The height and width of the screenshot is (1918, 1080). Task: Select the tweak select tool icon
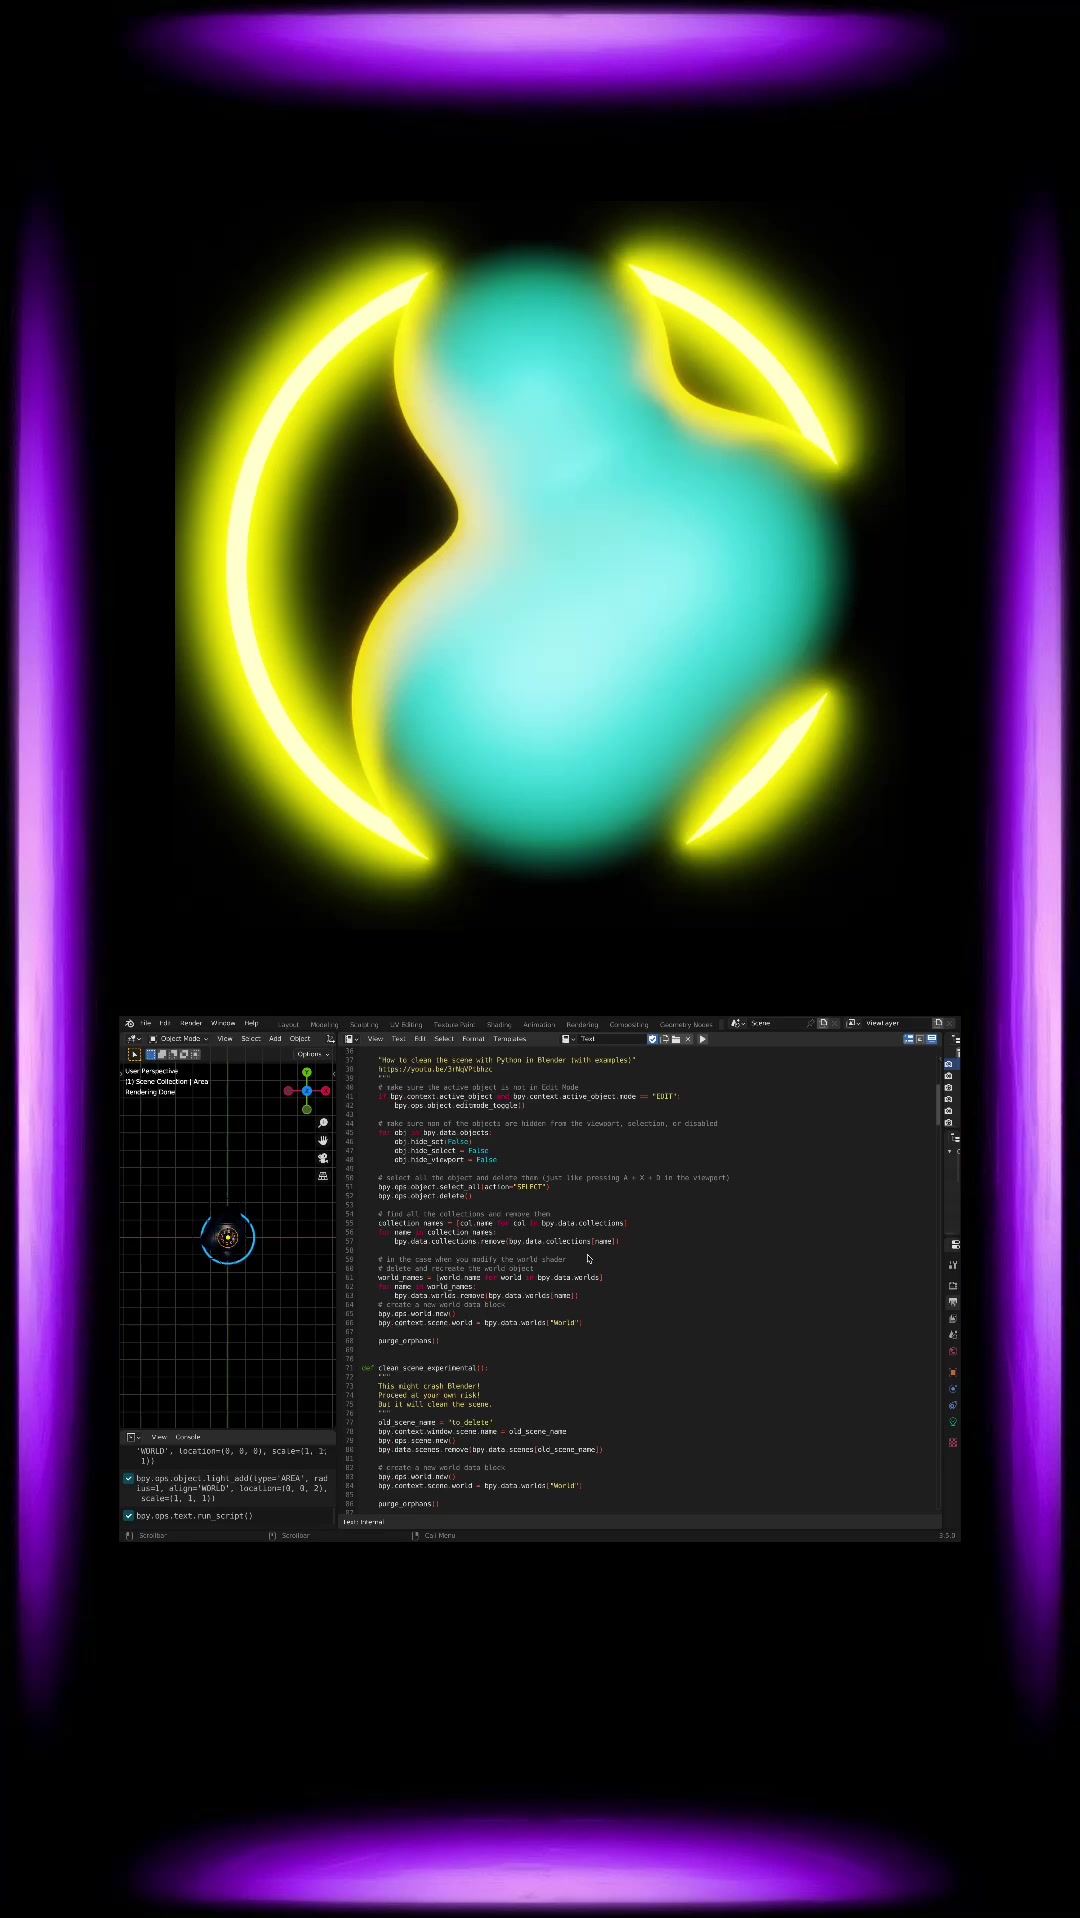pyautogui.click(x=134, y=1054)
